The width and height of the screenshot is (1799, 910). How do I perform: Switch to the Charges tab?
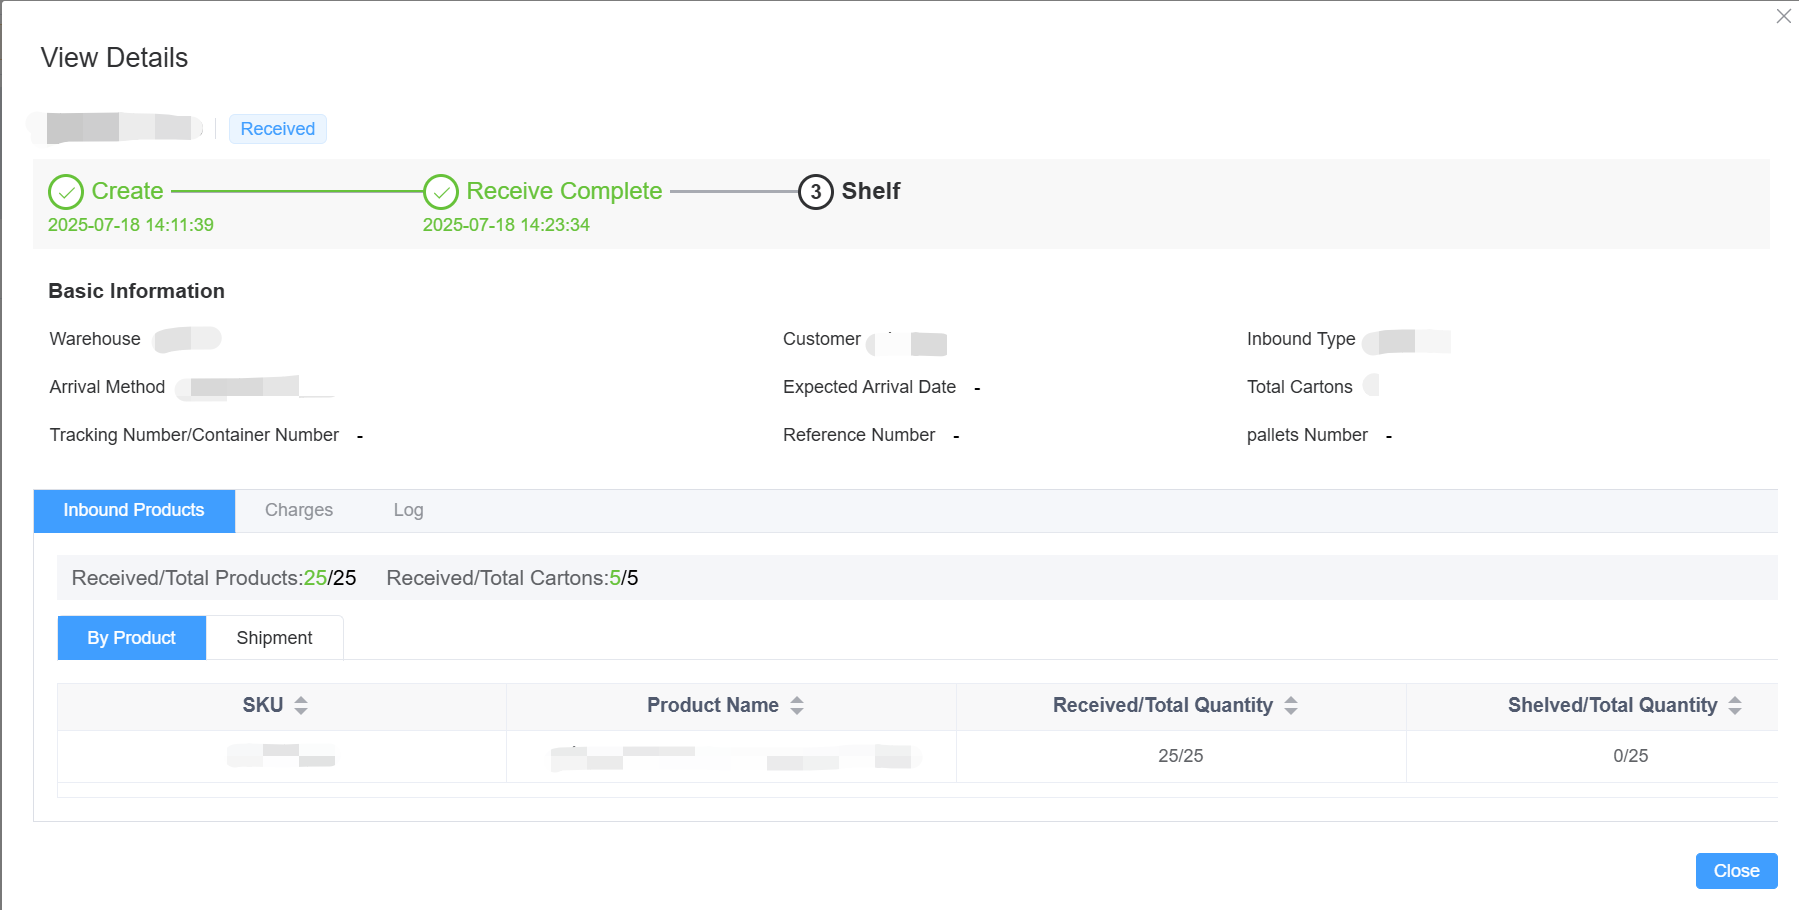point(298,510)
